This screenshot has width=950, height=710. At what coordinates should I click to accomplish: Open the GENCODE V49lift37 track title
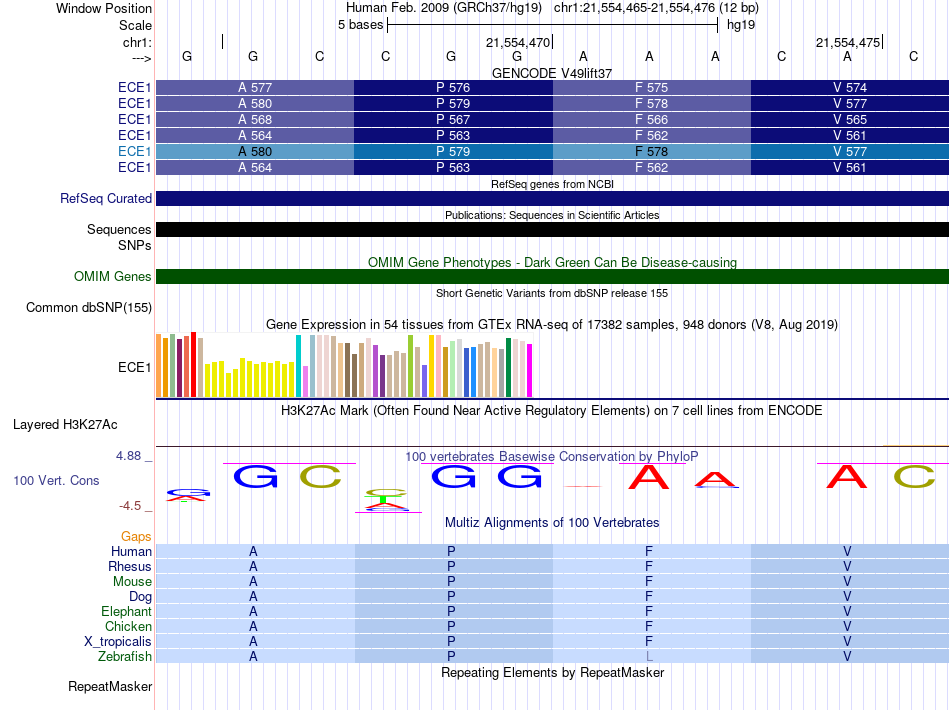pyautogui.click(x=552, y=73)
